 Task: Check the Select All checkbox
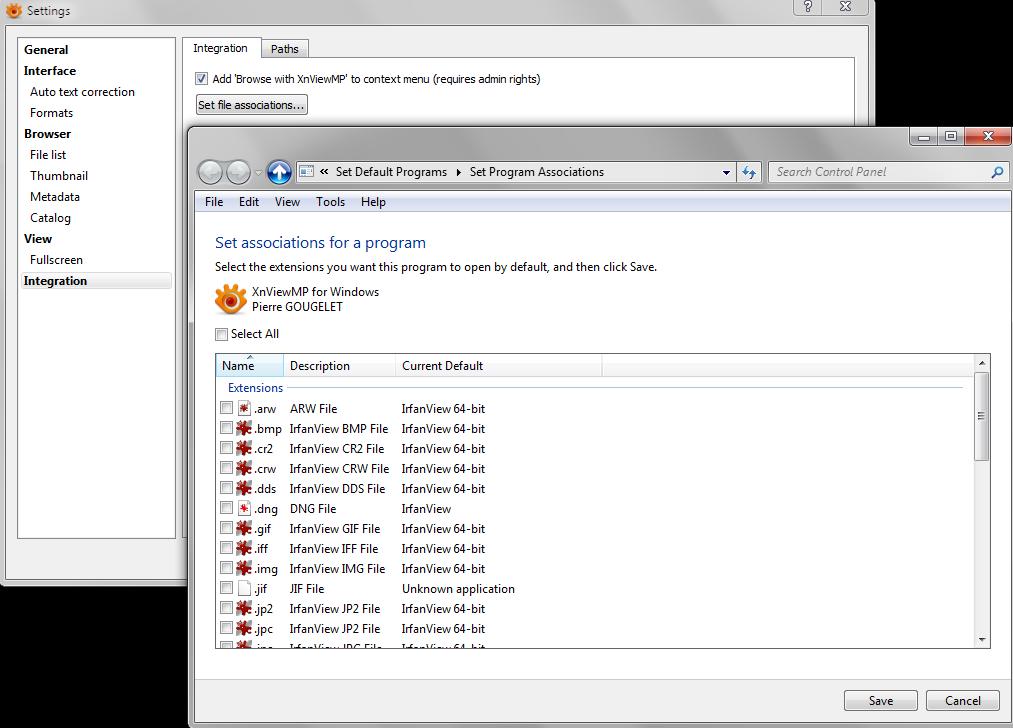click(222, 334)
